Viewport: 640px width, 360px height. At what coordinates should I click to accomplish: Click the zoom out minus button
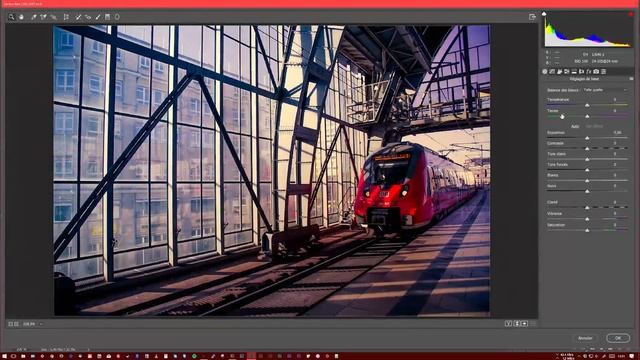11,324
